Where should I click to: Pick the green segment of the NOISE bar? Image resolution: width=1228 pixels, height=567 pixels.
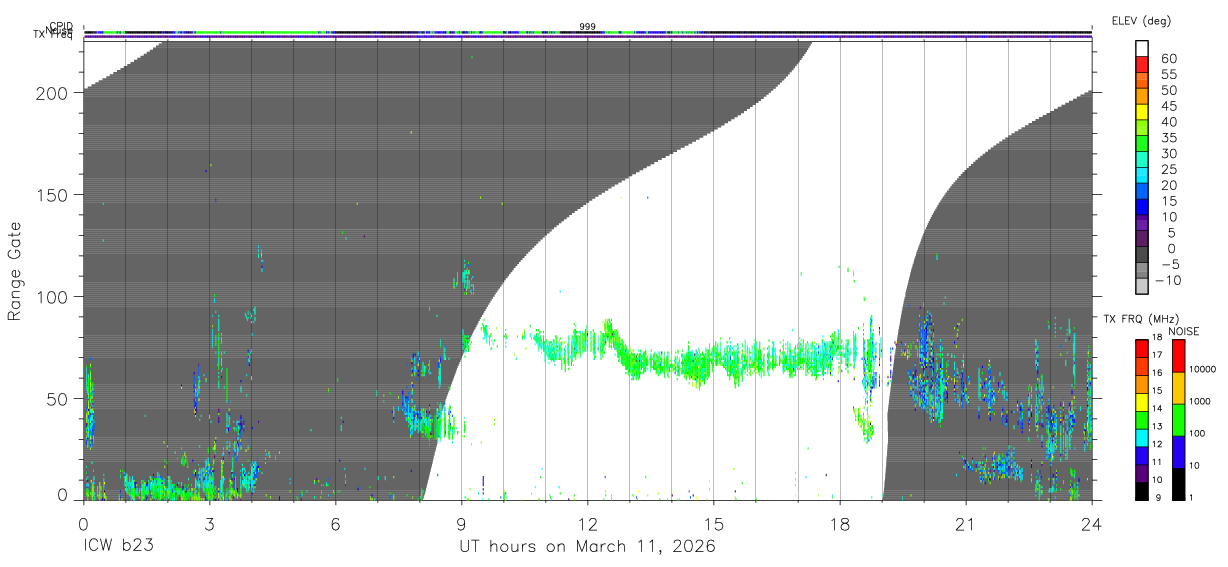(1177, 420)
